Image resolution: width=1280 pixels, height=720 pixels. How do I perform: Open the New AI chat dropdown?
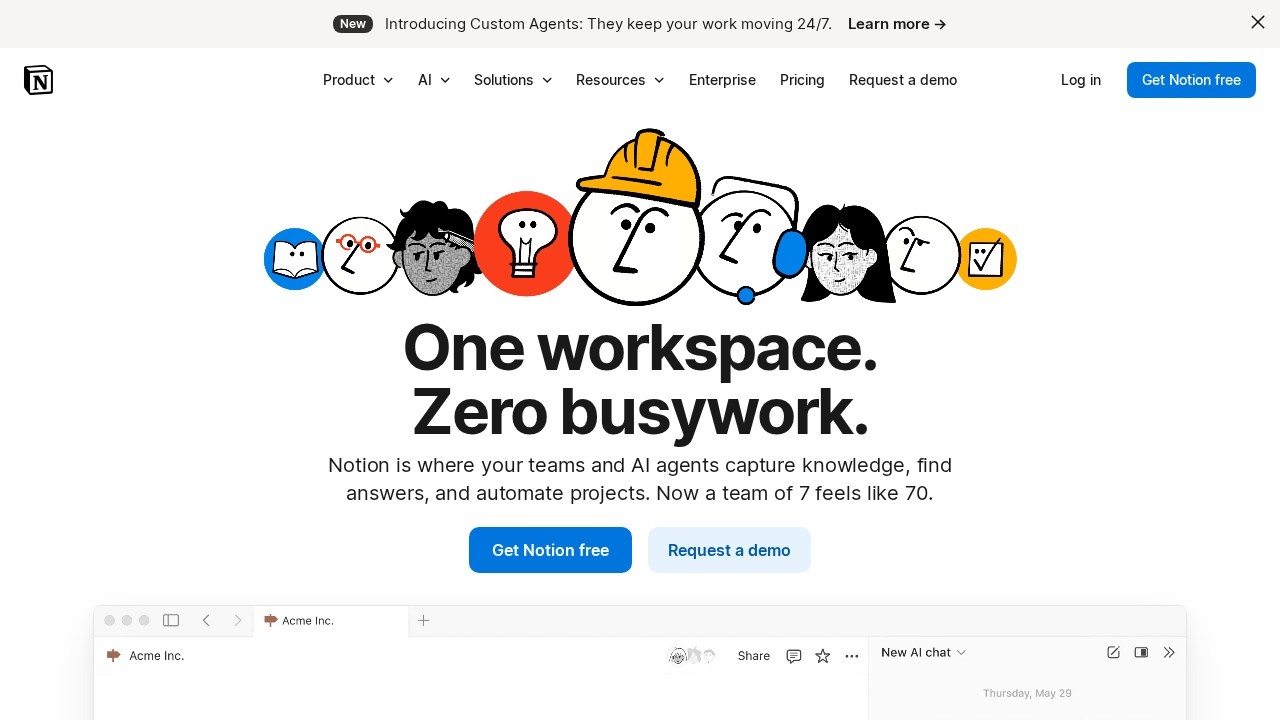coord(924,652)
